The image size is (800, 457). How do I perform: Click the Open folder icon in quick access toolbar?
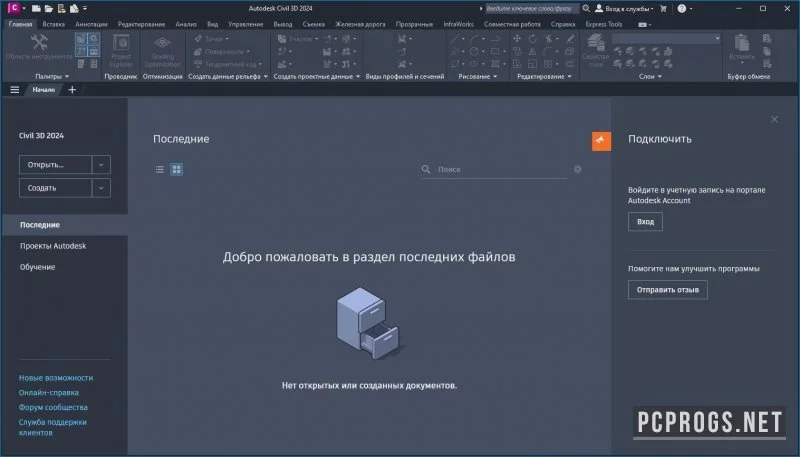point(48,8)
